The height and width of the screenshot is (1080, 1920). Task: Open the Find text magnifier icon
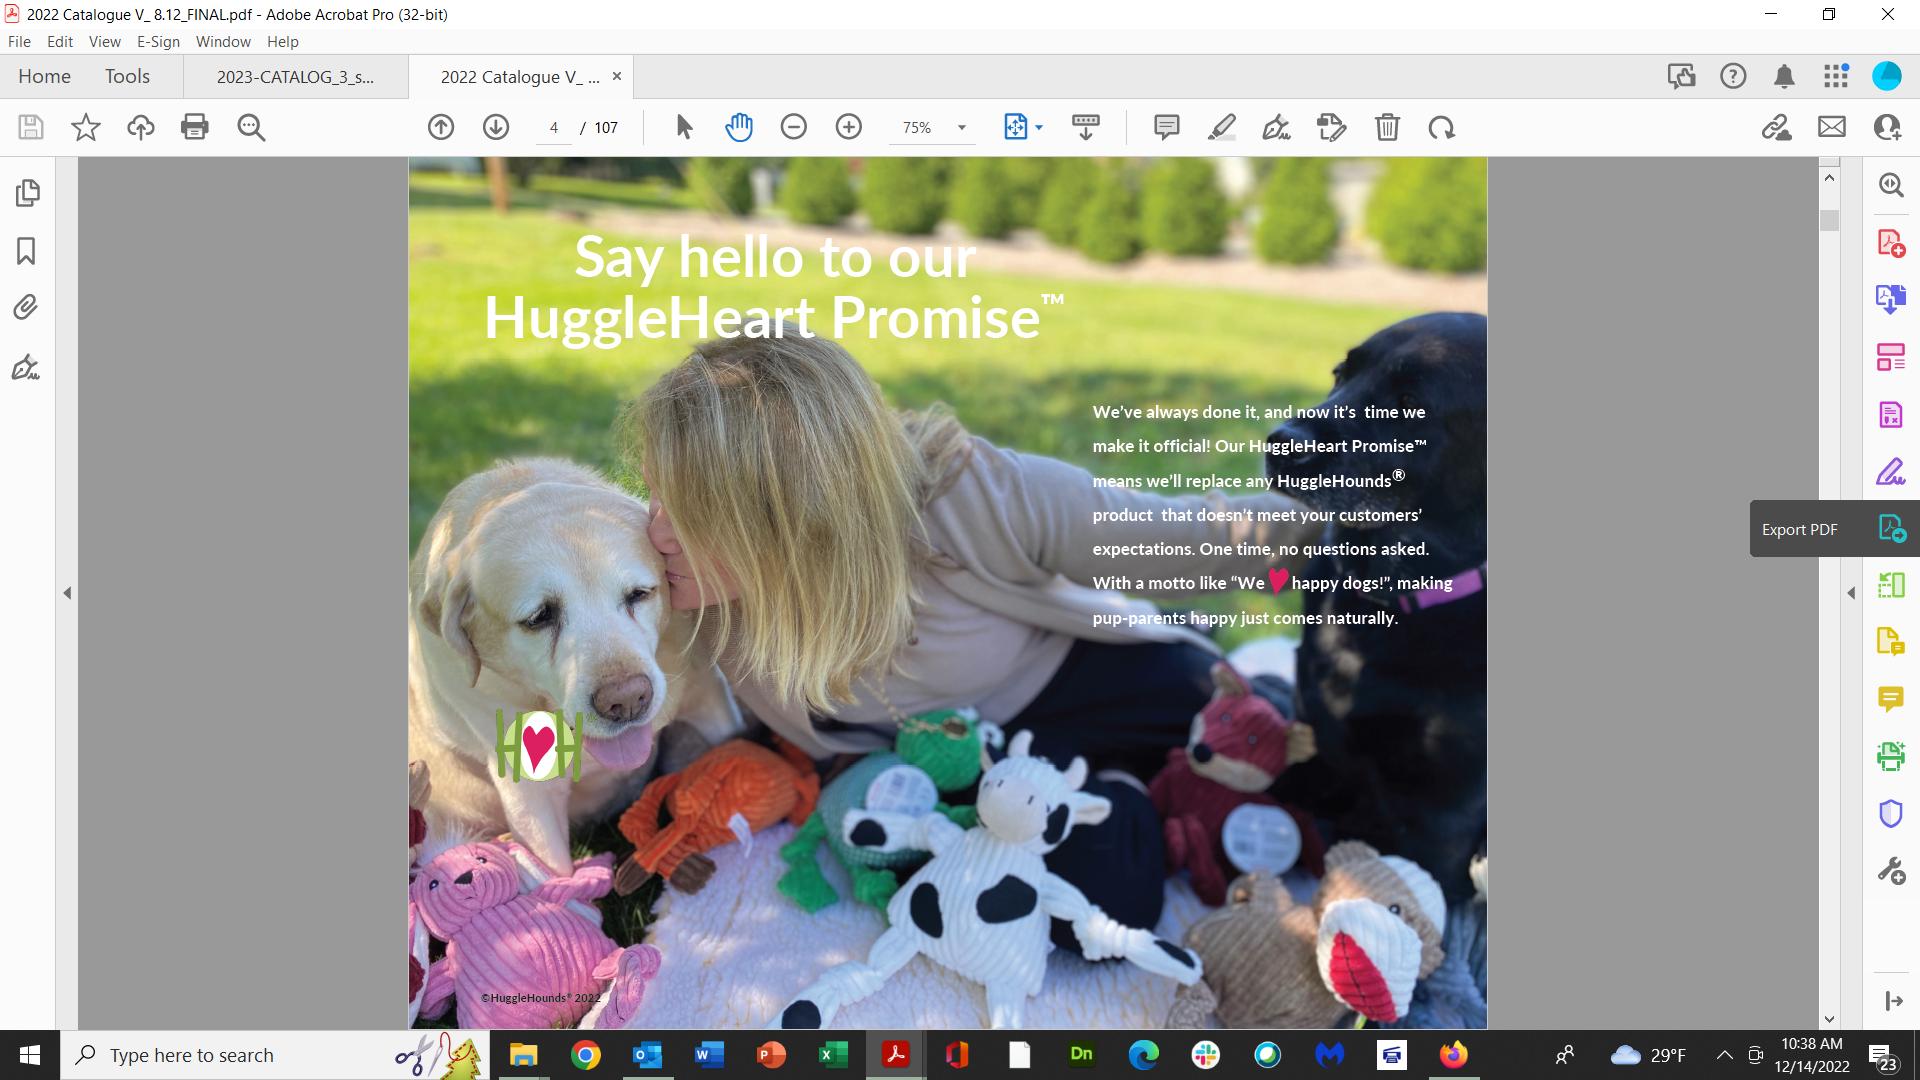pos(251,127)
